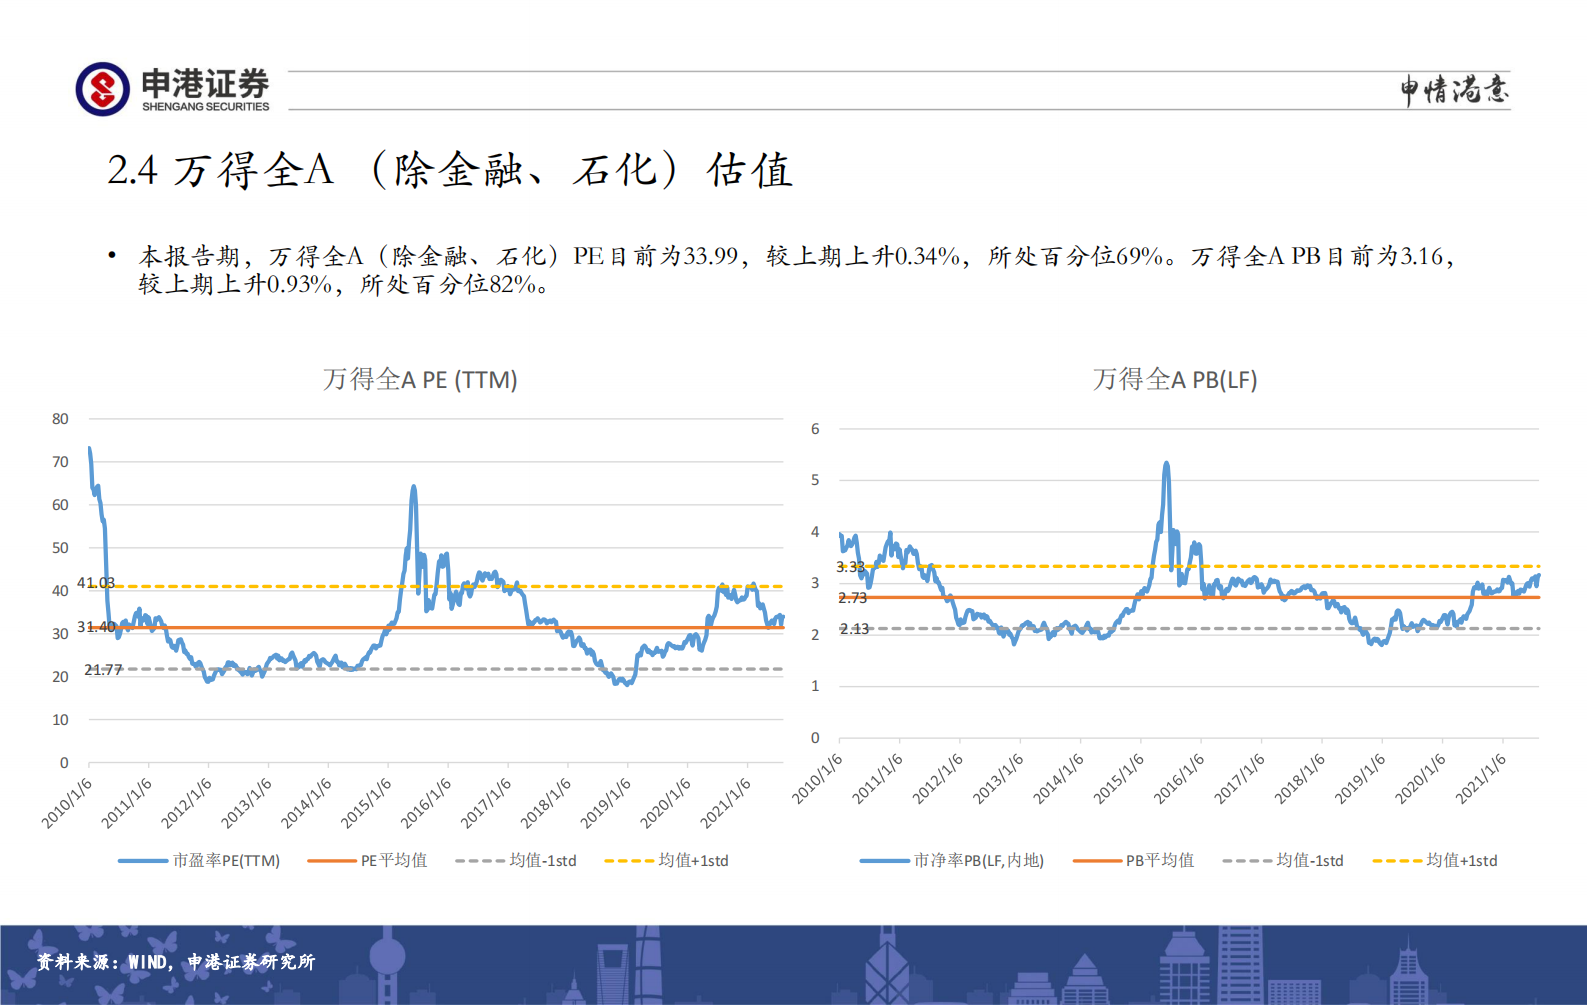Click the 3.33 data label on PB chart
Screen dimensions: 1587x1005
[x=850, y=567]
